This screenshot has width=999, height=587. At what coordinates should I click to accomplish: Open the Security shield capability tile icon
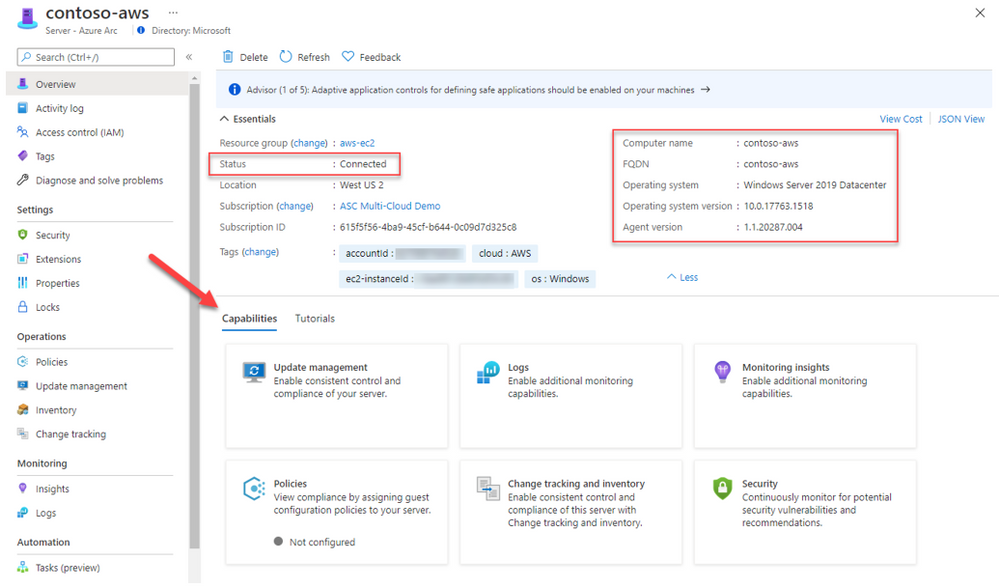[722, 489]
